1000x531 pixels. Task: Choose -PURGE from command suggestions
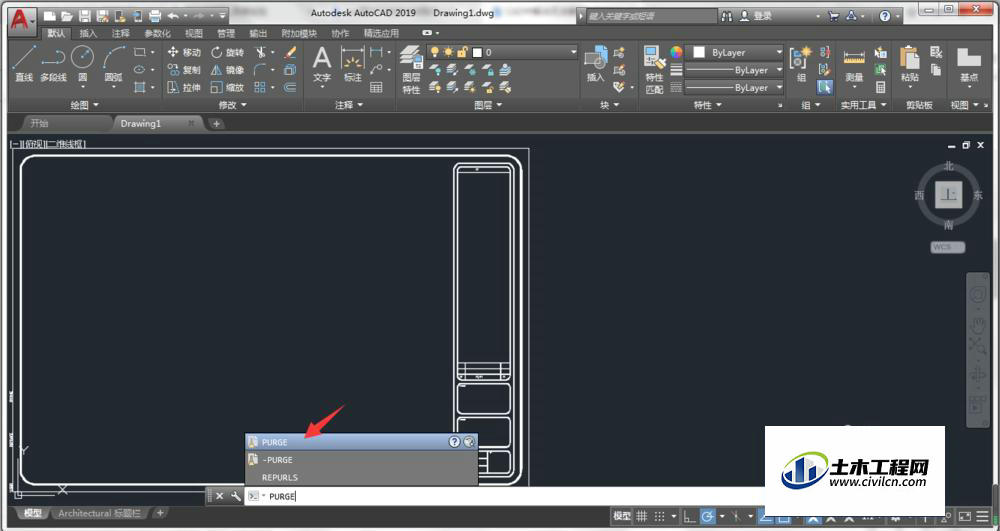362,460
